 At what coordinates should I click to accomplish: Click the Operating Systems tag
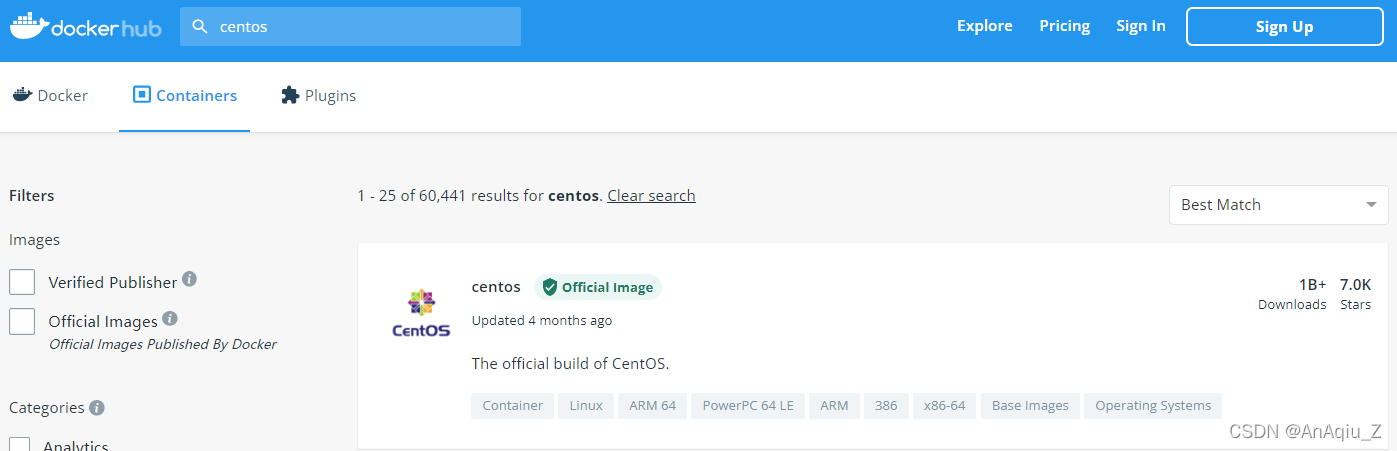tap(1153, 406)
